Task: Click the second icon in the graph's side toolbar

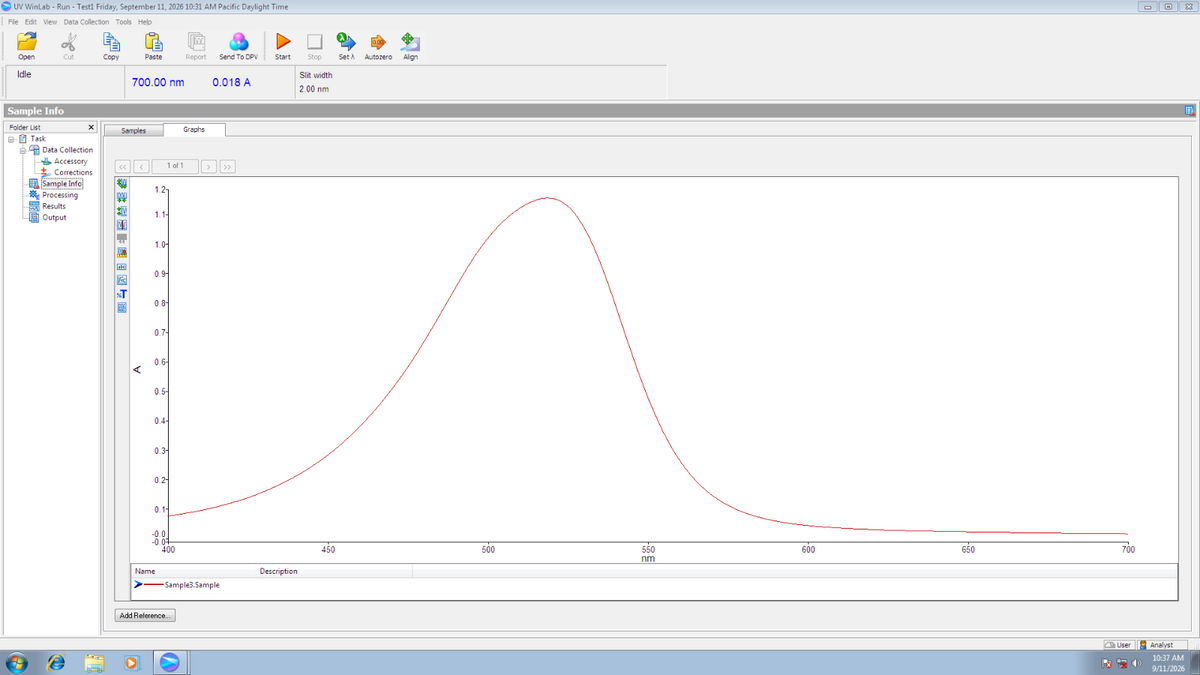Action: pos(122,197)
